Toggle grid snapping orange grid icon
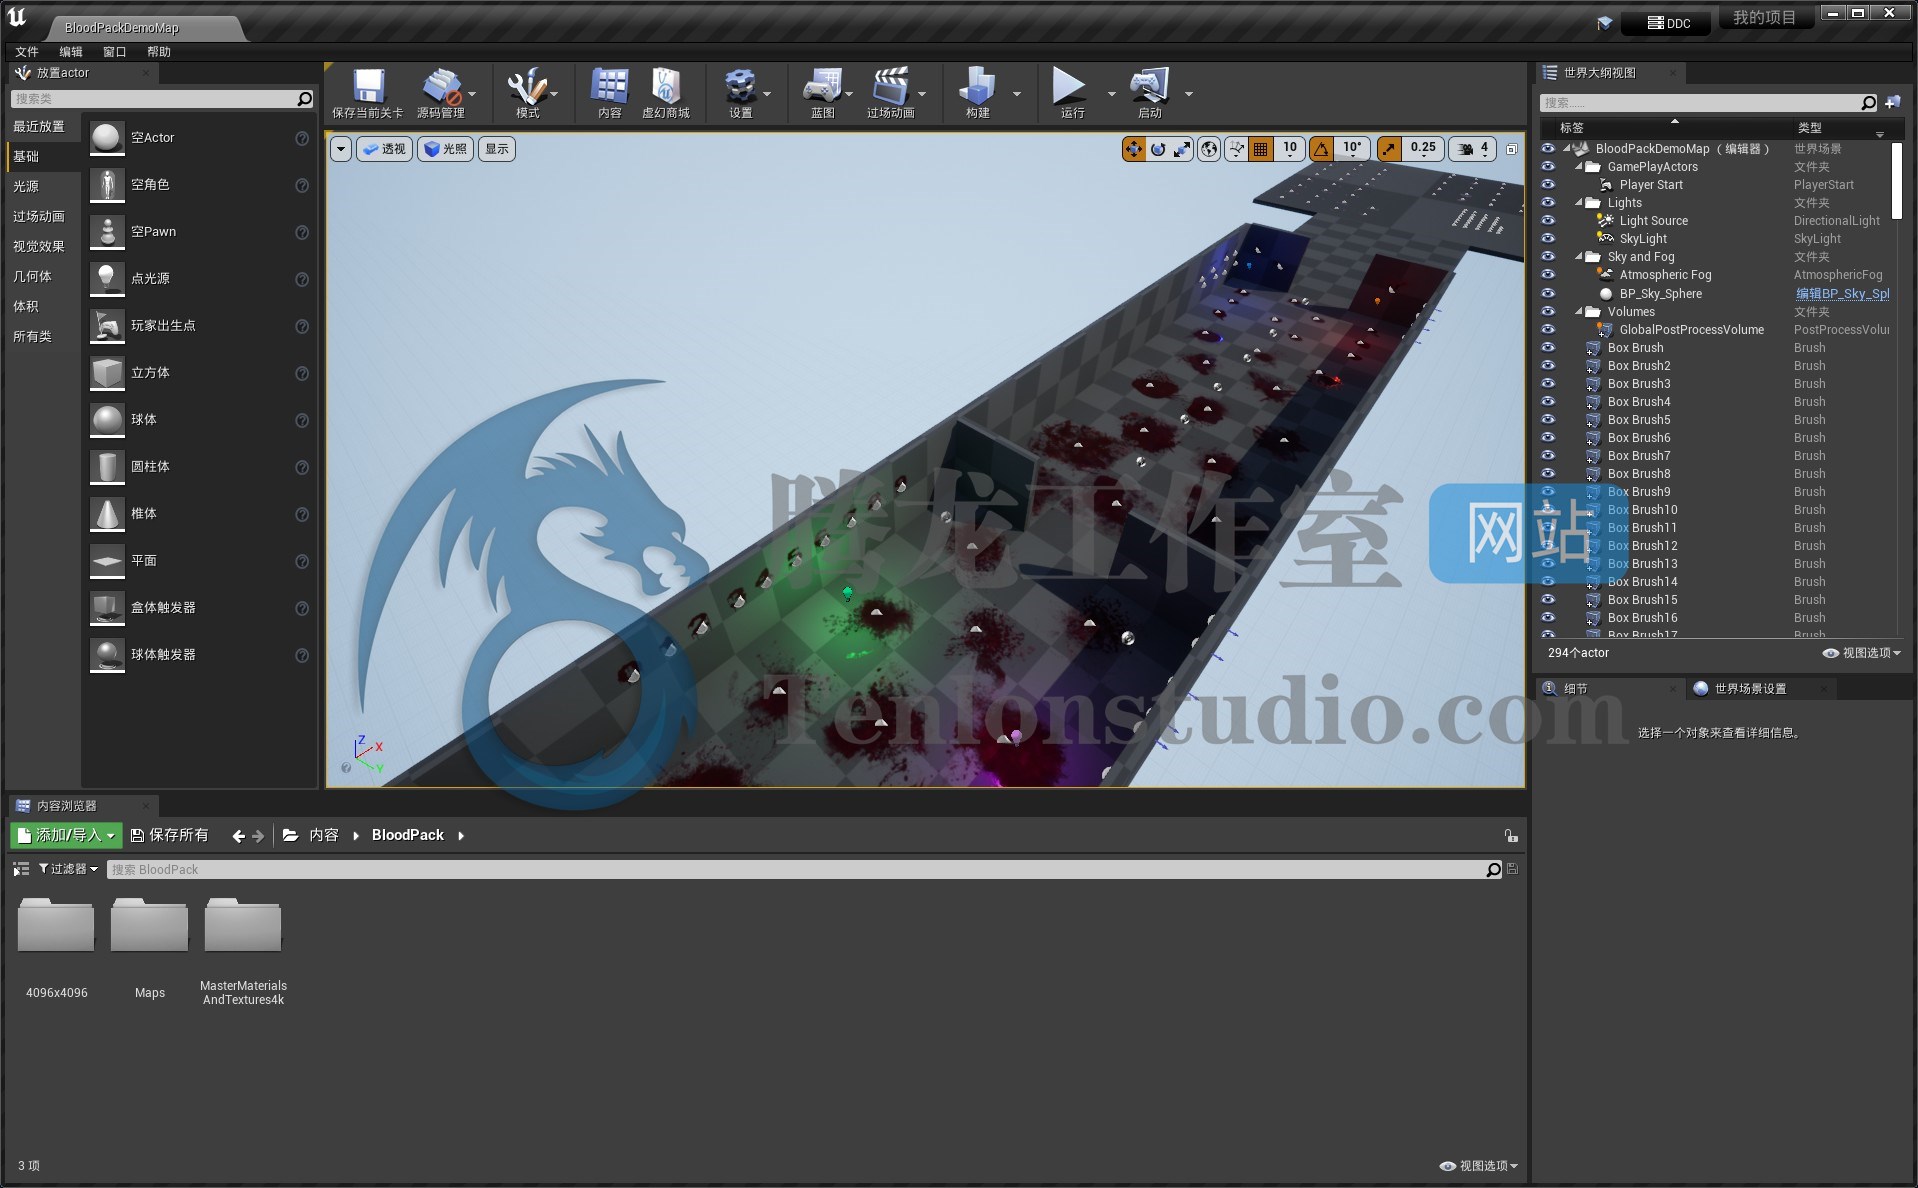1918x1188 pixels. click(x=1261, y=149)
